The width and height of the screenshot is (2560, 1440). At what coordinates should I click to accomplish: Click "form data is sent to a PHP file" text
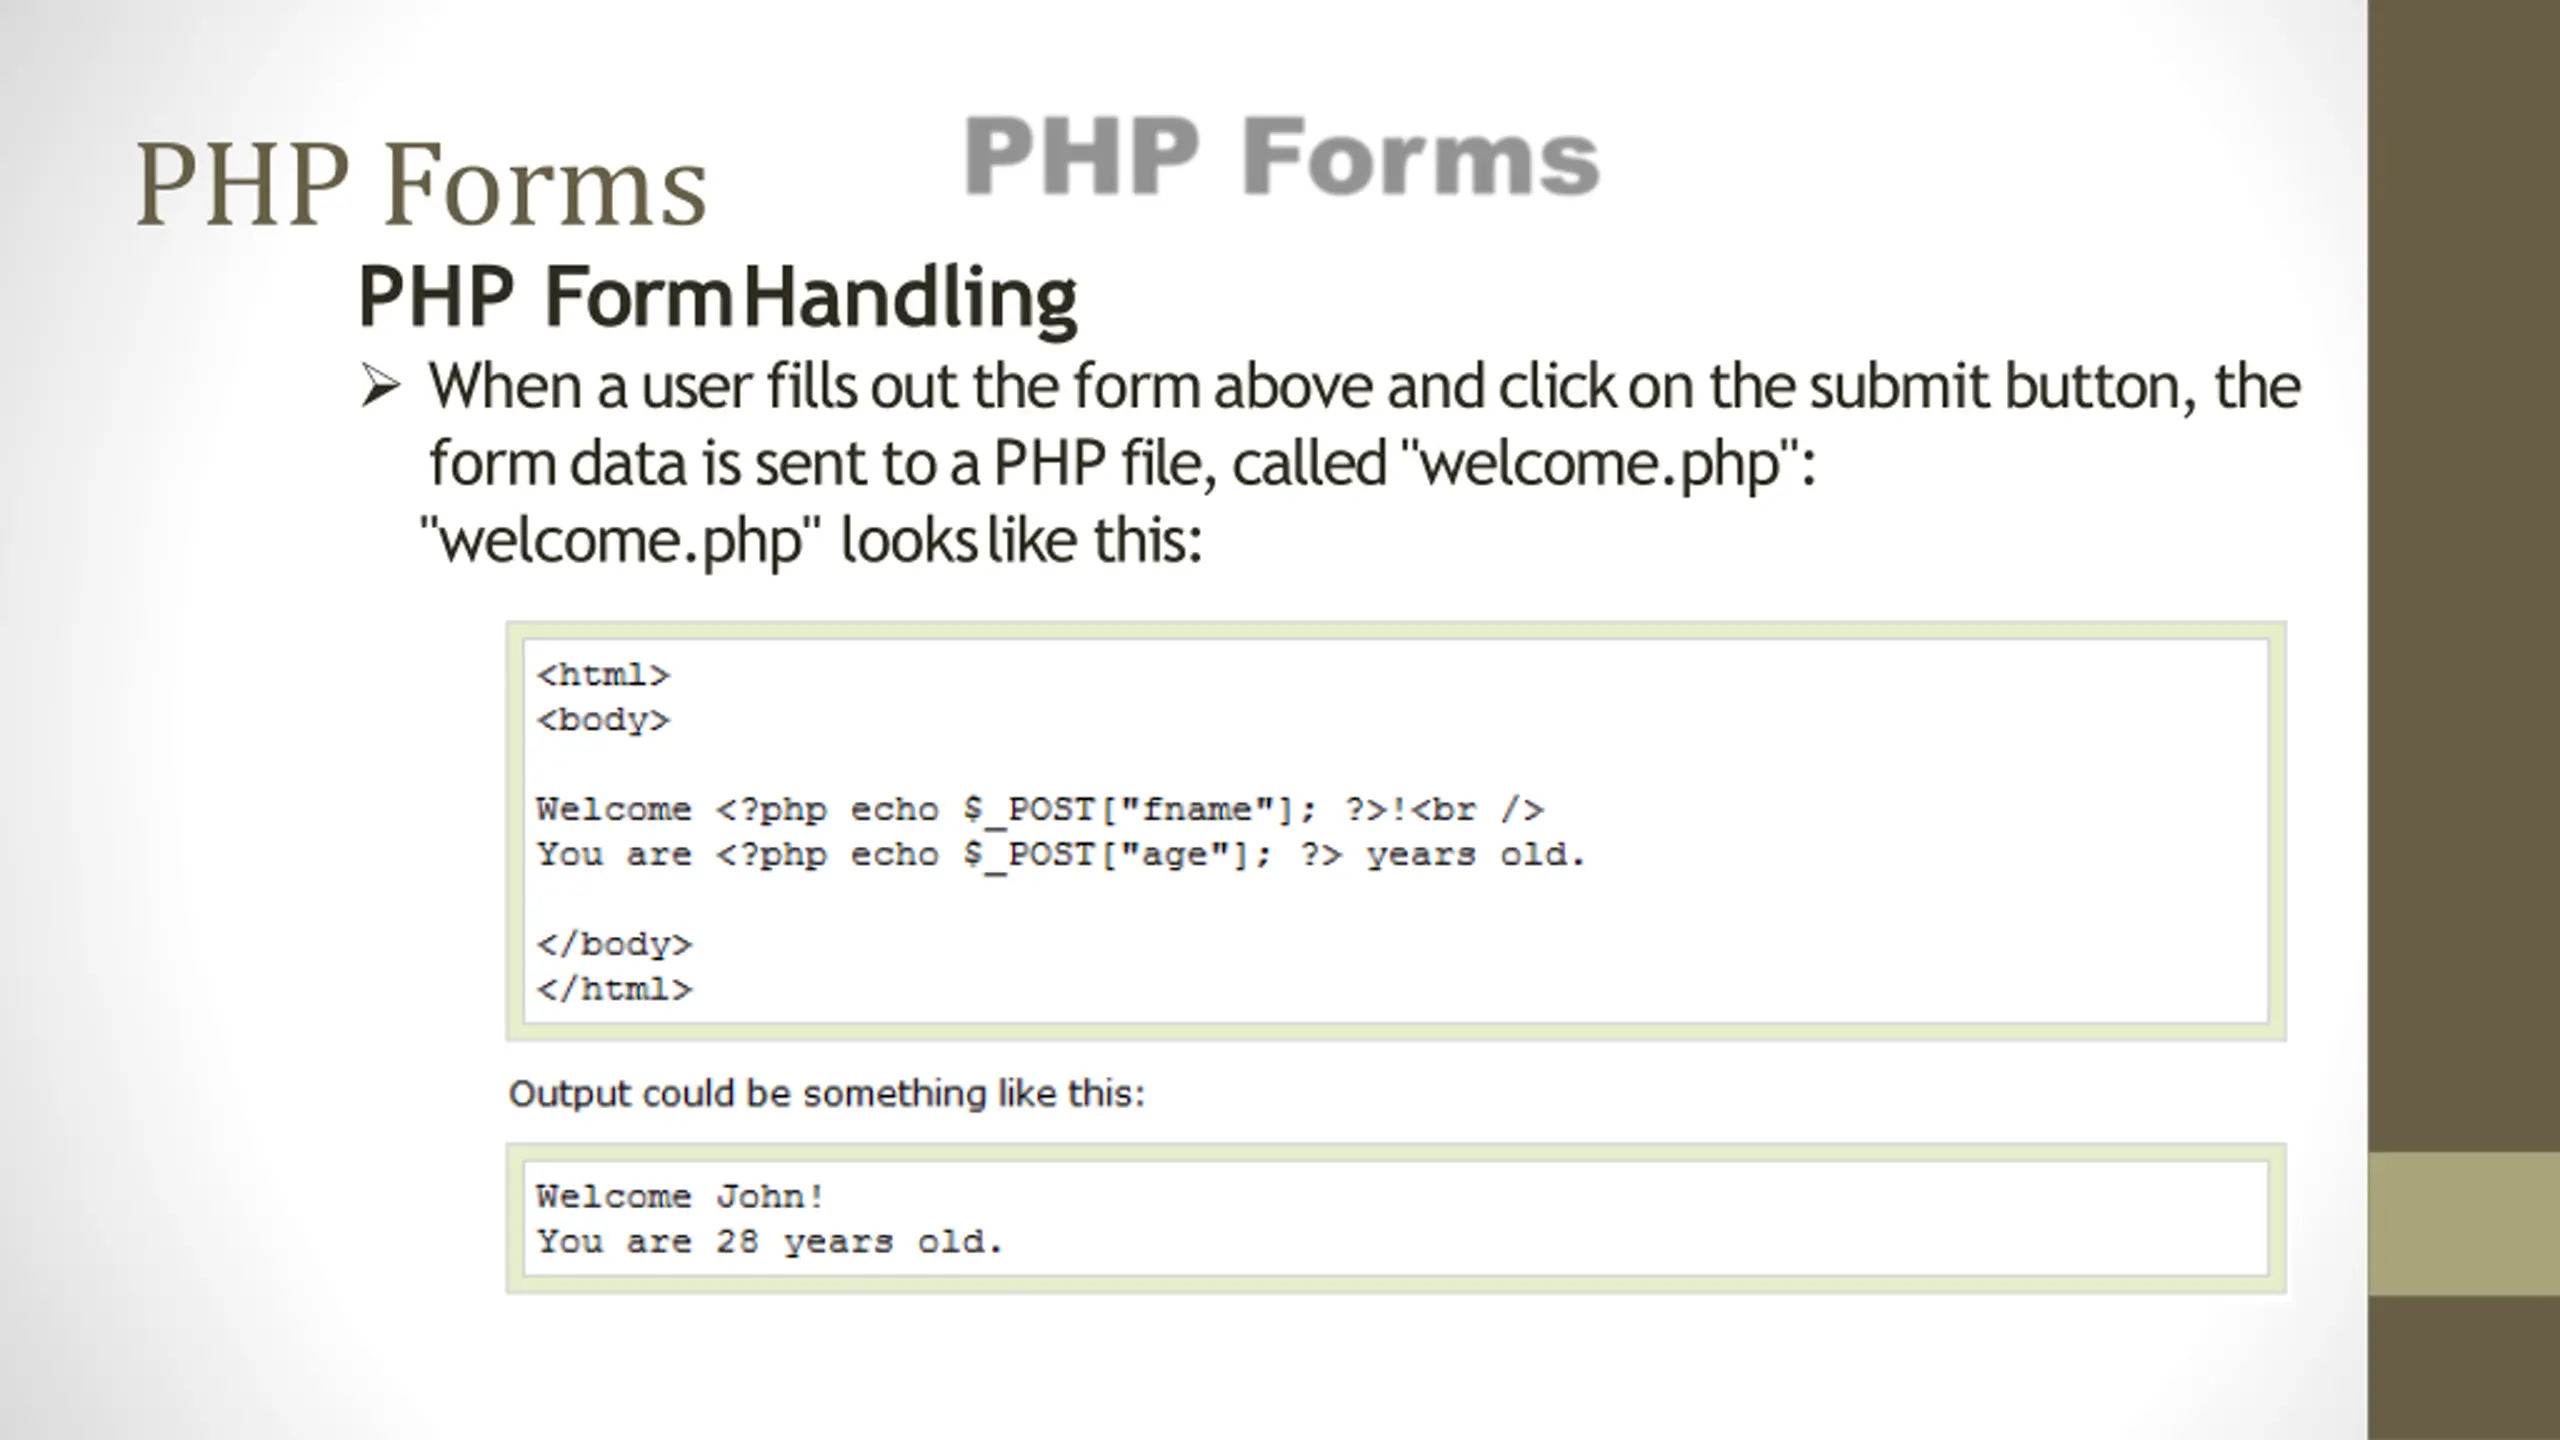coord(823,464)
